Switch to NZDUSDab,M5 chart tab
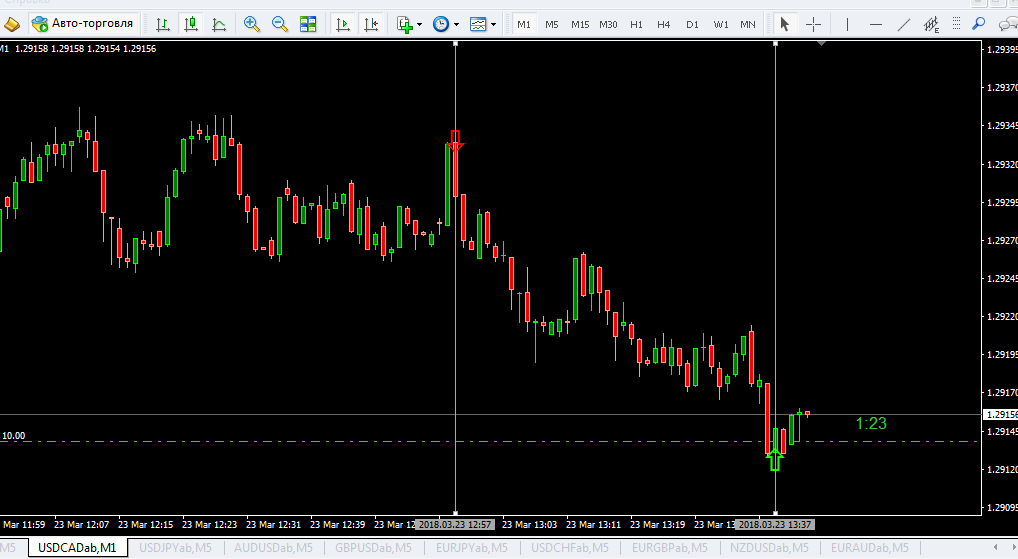This screenshot has height=559, width=1018. (x=769, y=547)
